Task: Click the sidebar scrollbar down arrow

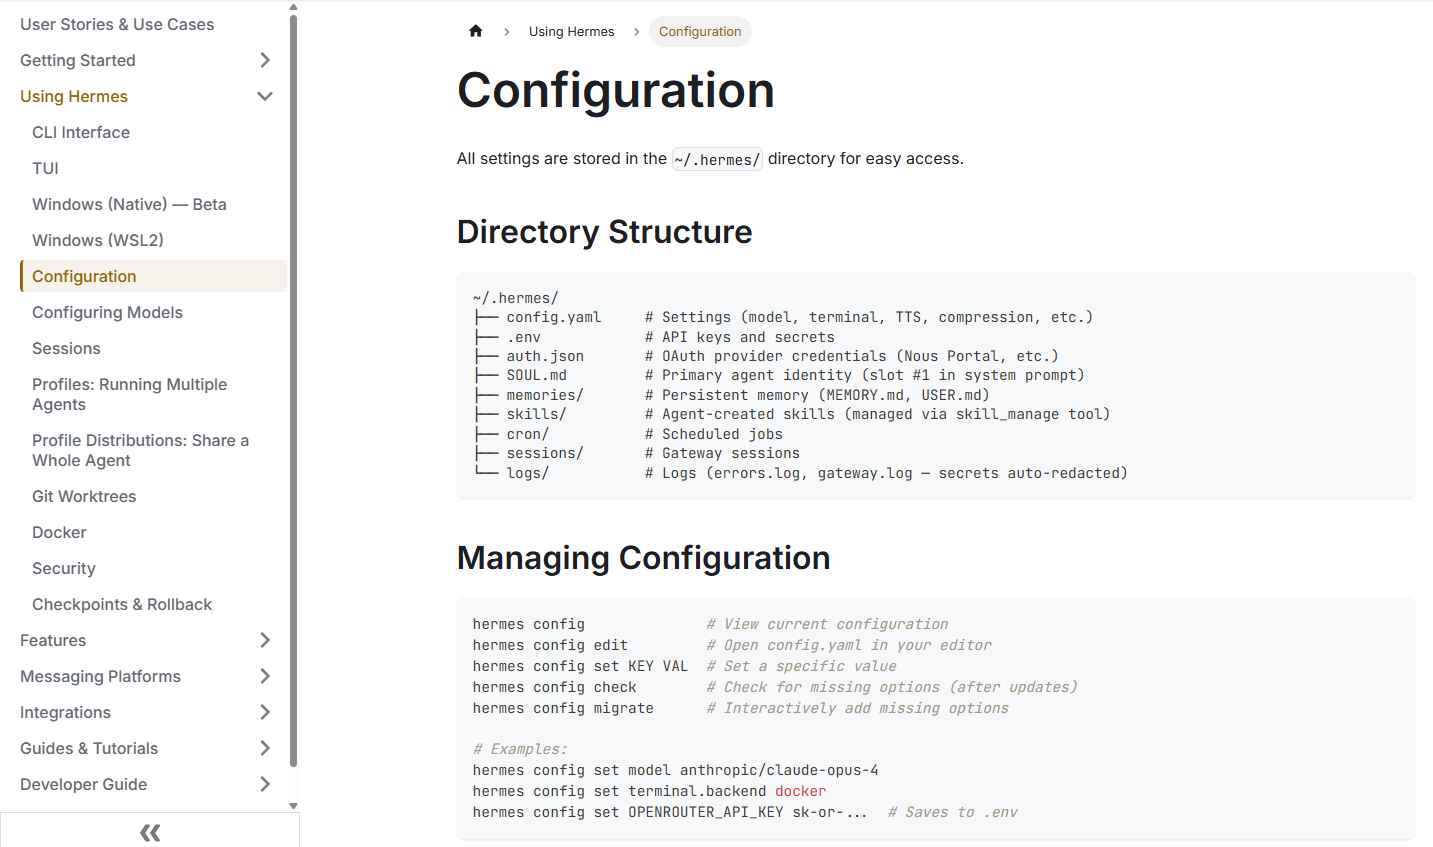Action: [293, 805]
